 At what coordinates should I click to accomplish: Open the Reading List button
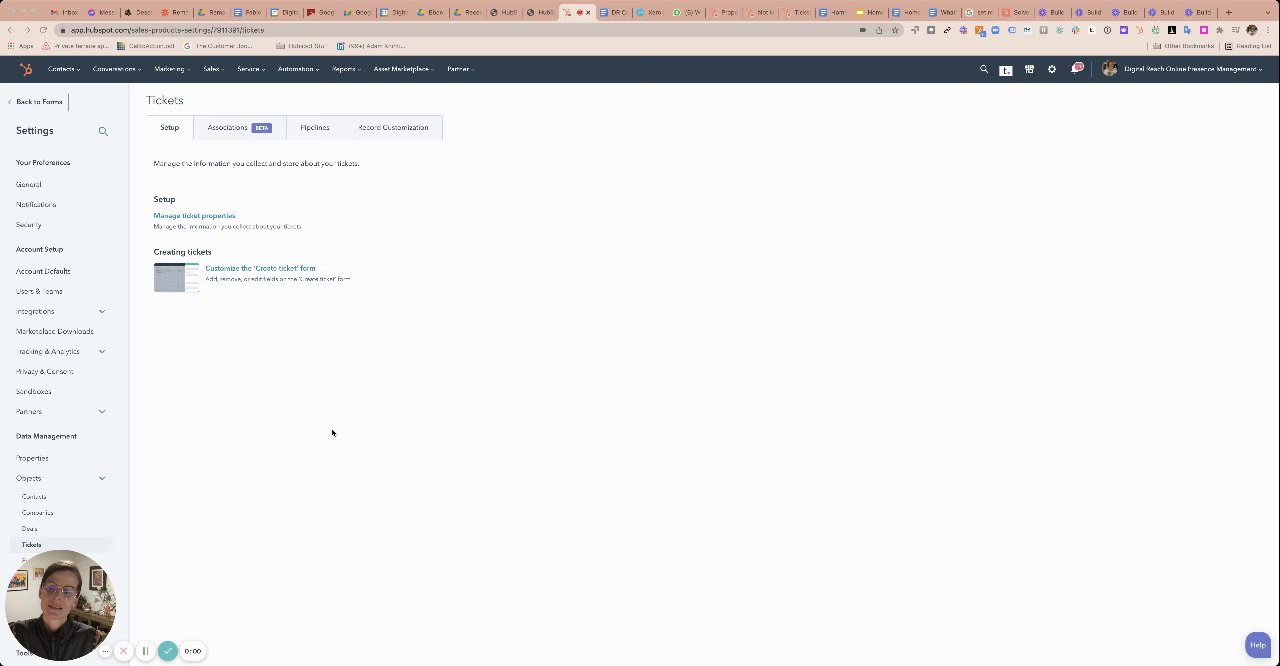[x=1249, y=46]
